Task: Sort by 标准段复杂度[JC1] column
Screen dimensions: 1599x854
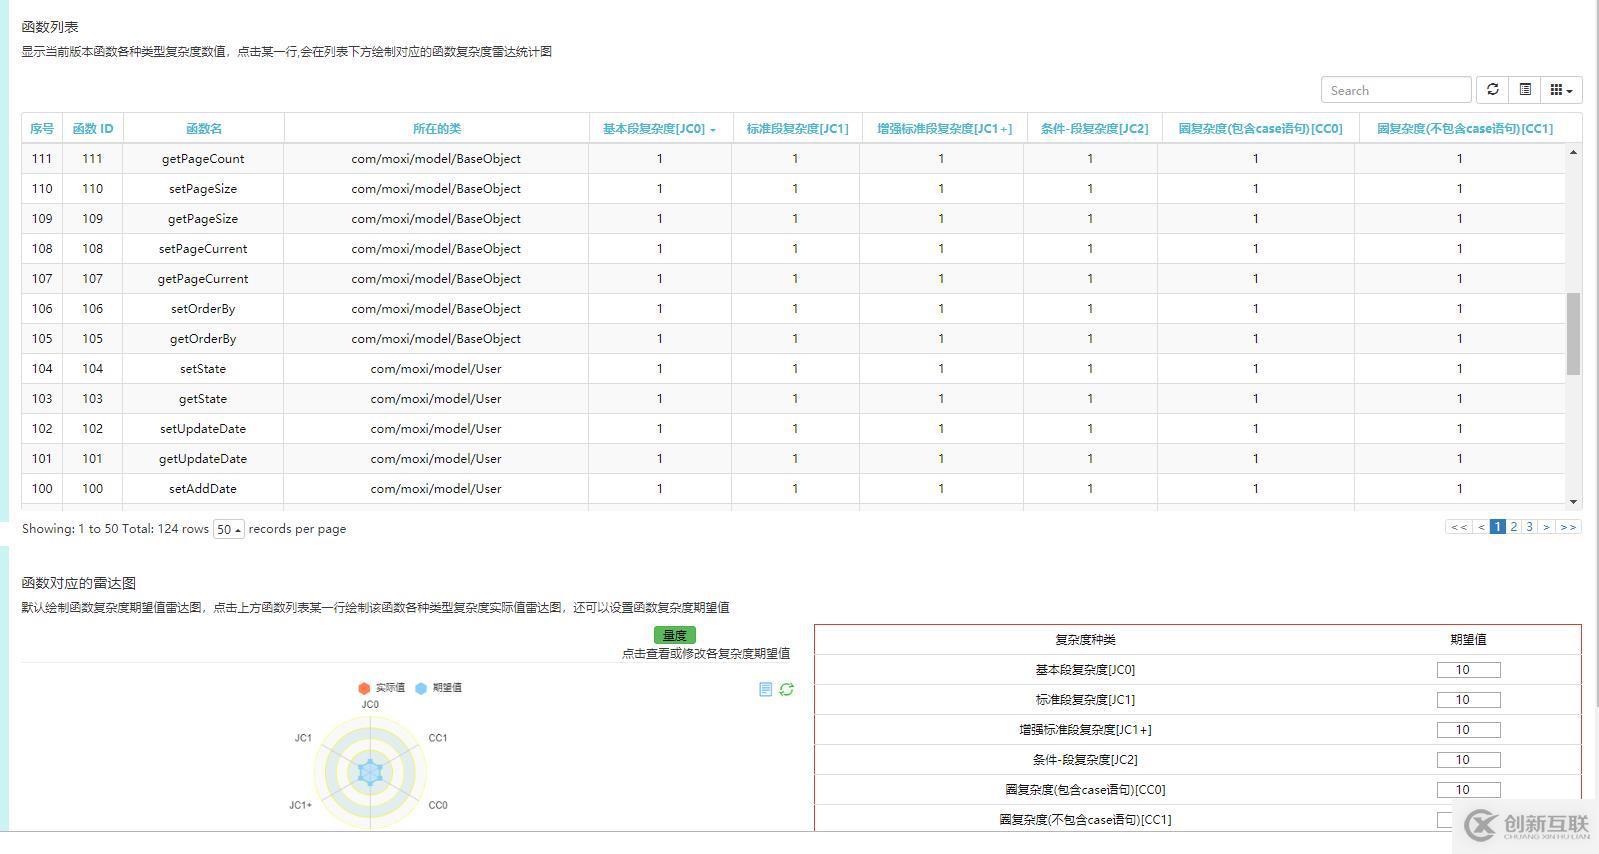Action: pos(797,128)
